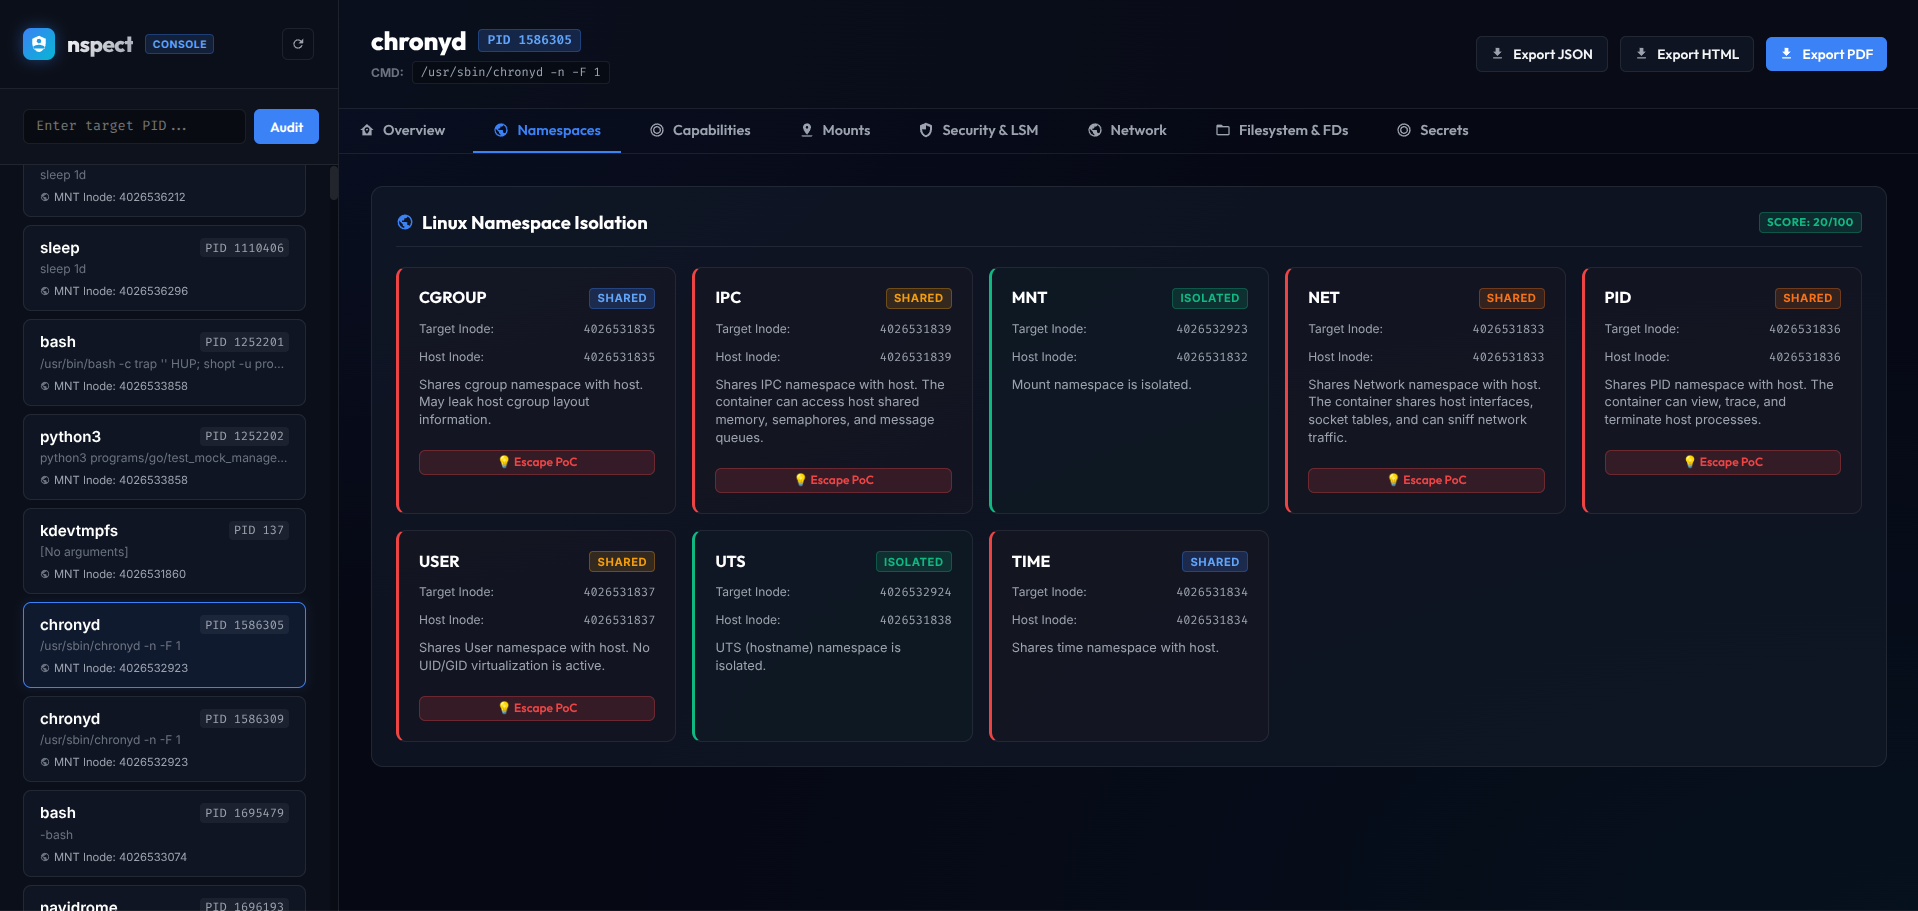The image size is (1918, 911).
Task: Click the PID 1586305 badge in header
Action: click(x=529, y=40)
